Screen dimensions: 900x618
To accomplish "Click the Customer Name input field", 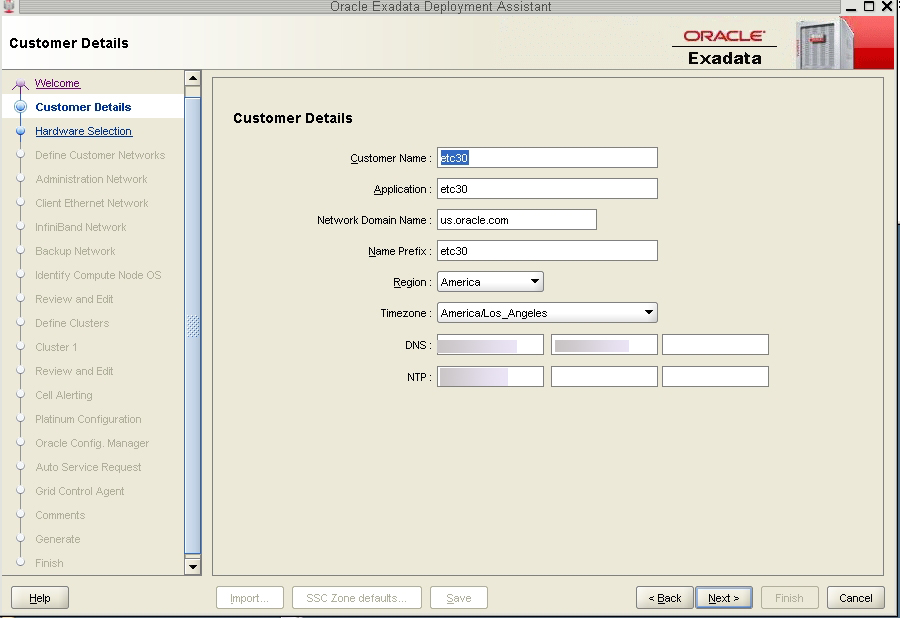I will pos(547,157).
